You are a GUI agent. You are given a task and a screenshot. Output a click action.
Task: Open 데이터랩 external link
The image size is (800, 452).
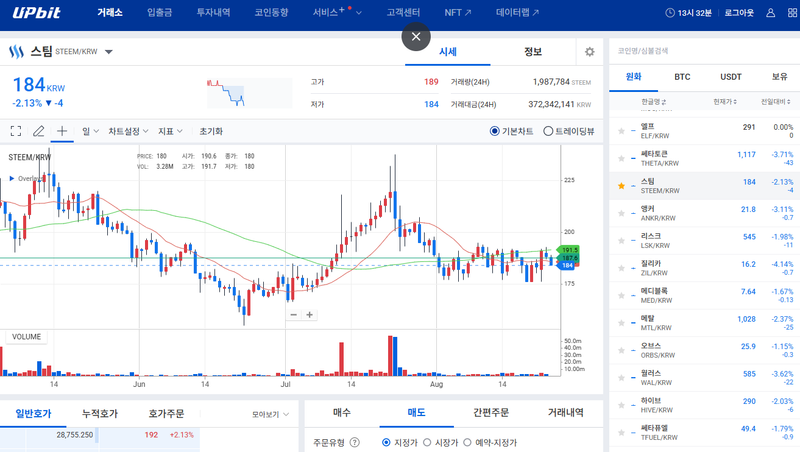(x=517, y=12)
